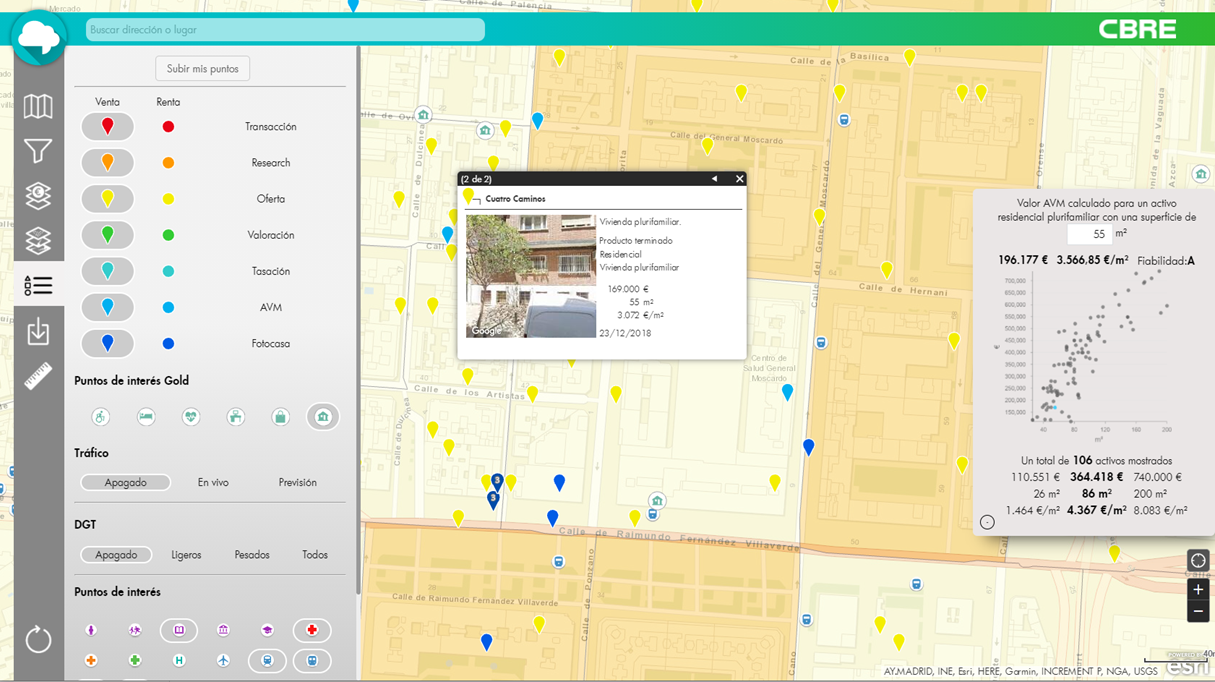The image size is (1215, 682).
Task: Click the locate-me crosshair map button
Action: click(1198, 561)
